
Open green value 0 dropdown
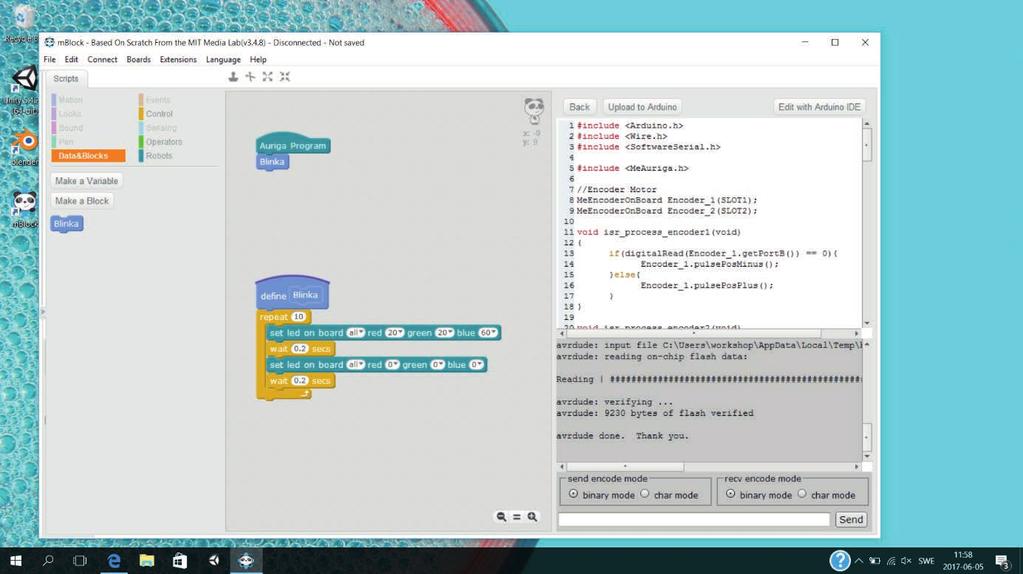437,365
